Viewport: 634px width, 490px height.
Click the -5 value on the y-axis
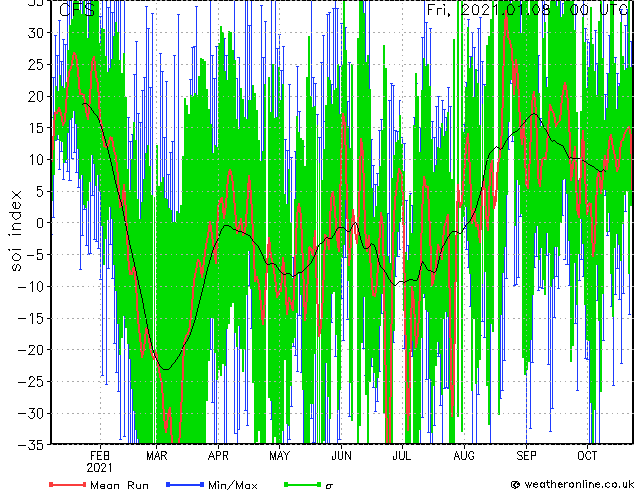point(35,255)
